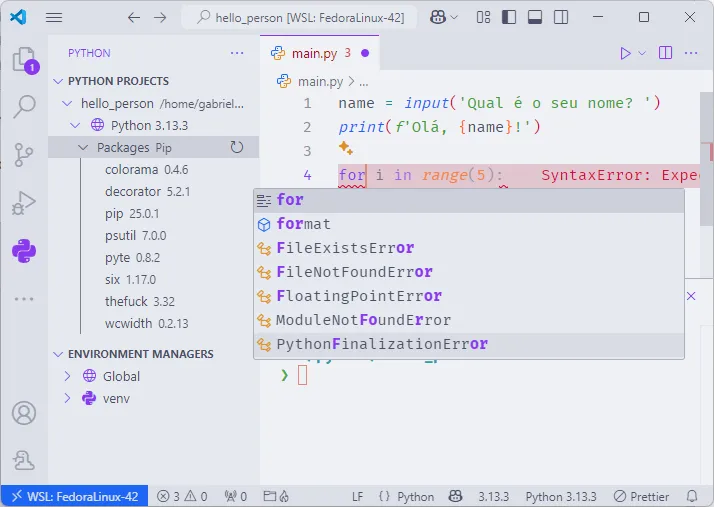Open the Search view in activity bar
The height and width of the screenshot is (507, 714).
pos(24,107)
